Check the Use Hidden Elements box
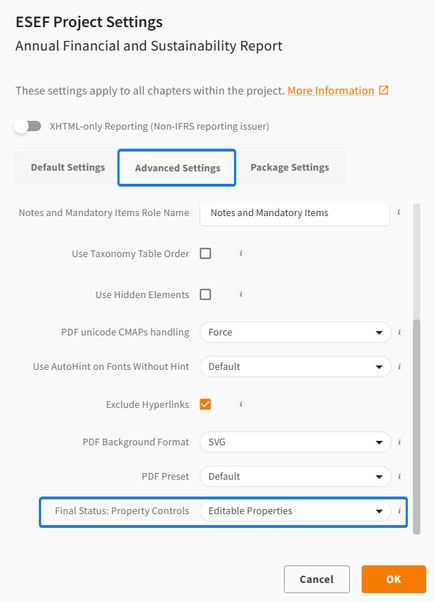Image resolution: width=435 pixels, height=602 pixels. (205, 294)
